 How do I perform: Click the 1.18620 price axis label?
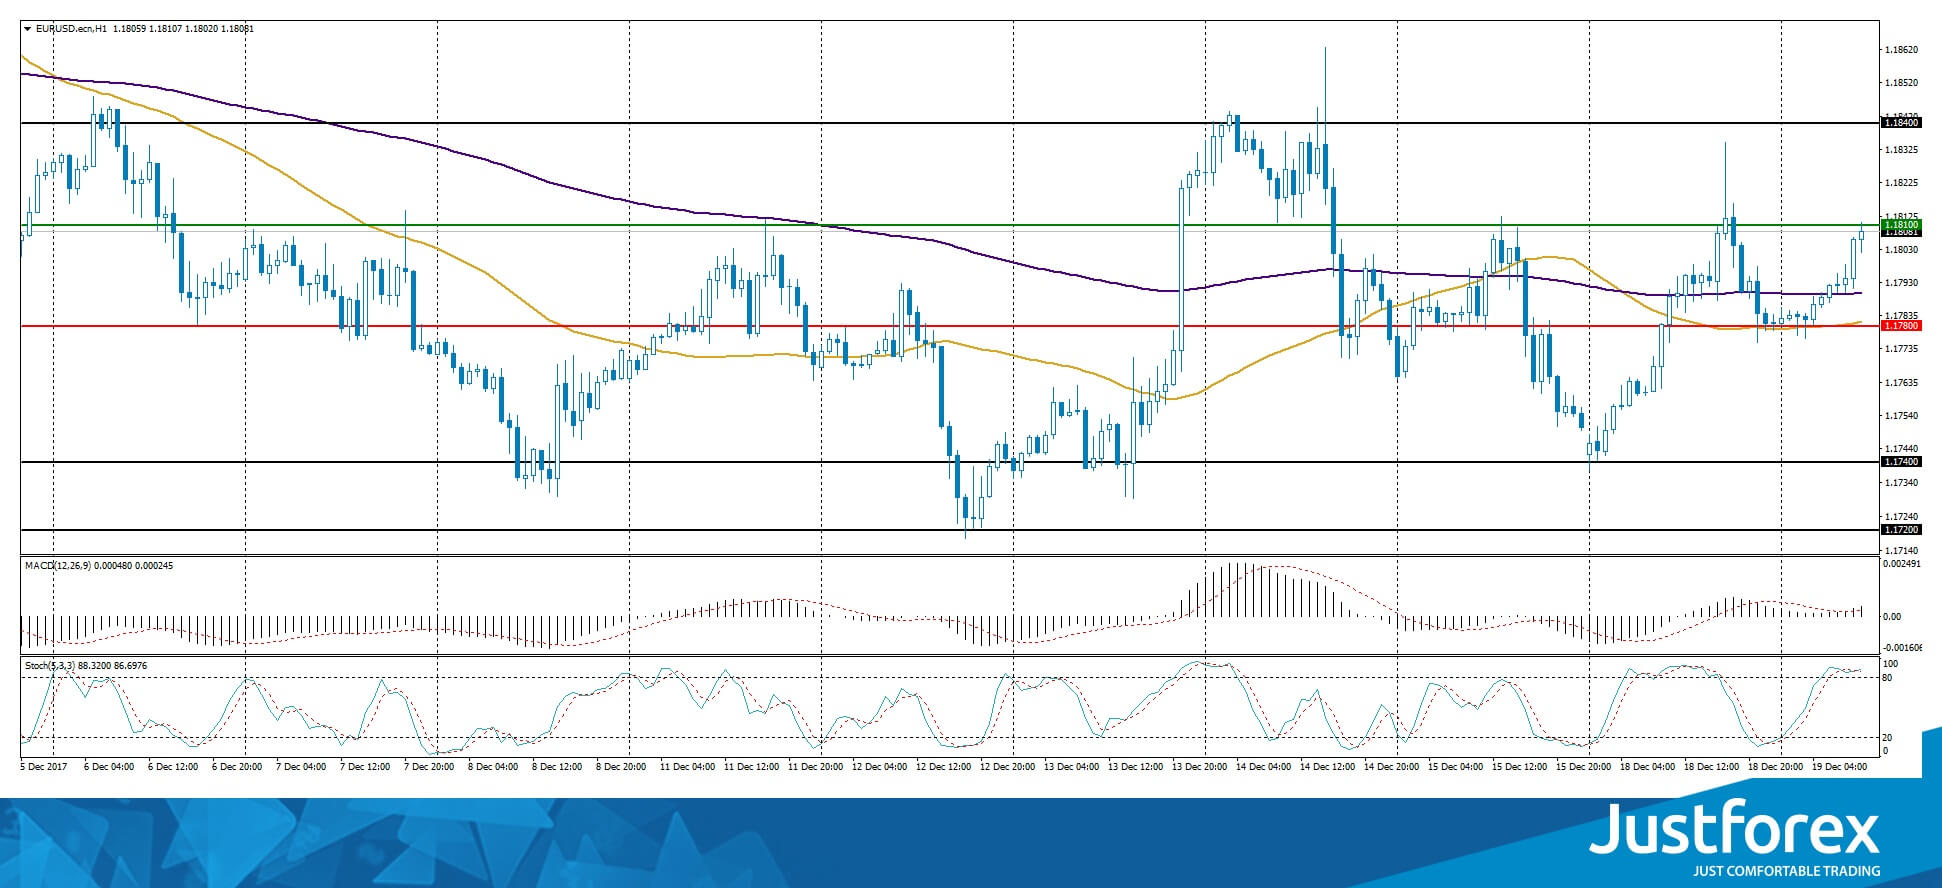coord(1901,49)
